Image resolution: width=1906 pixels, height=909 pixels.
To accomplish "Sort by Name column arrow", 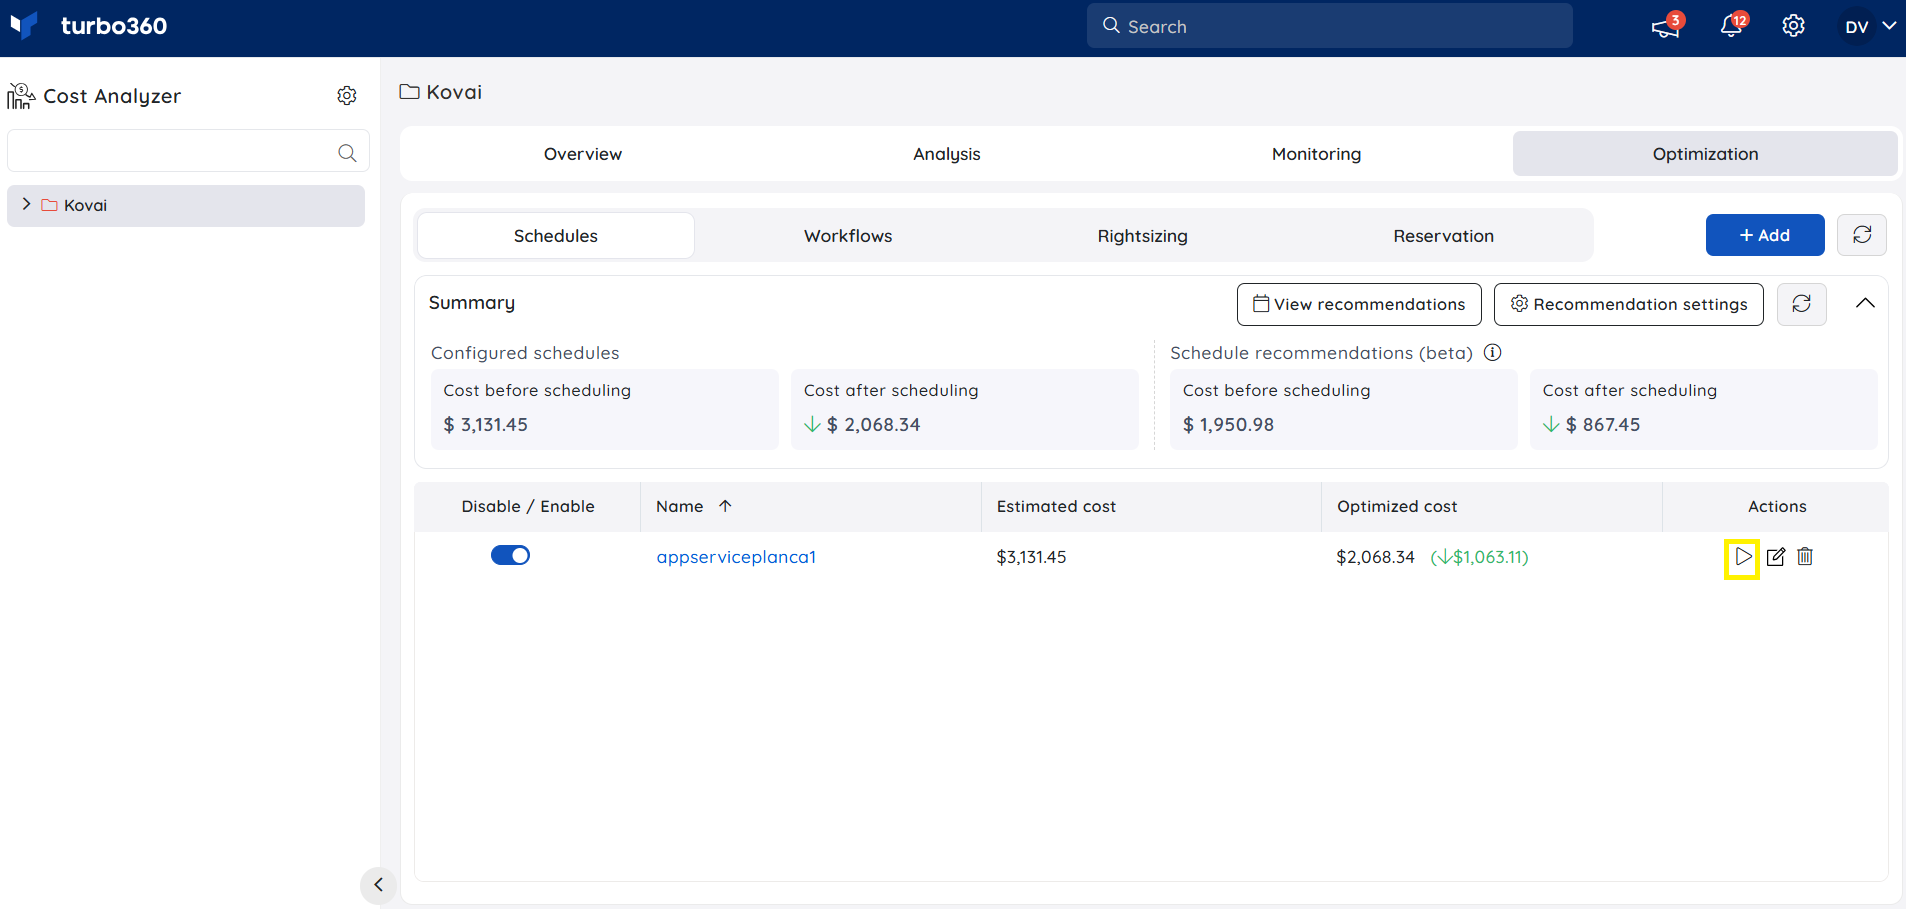I will [725, 506].
